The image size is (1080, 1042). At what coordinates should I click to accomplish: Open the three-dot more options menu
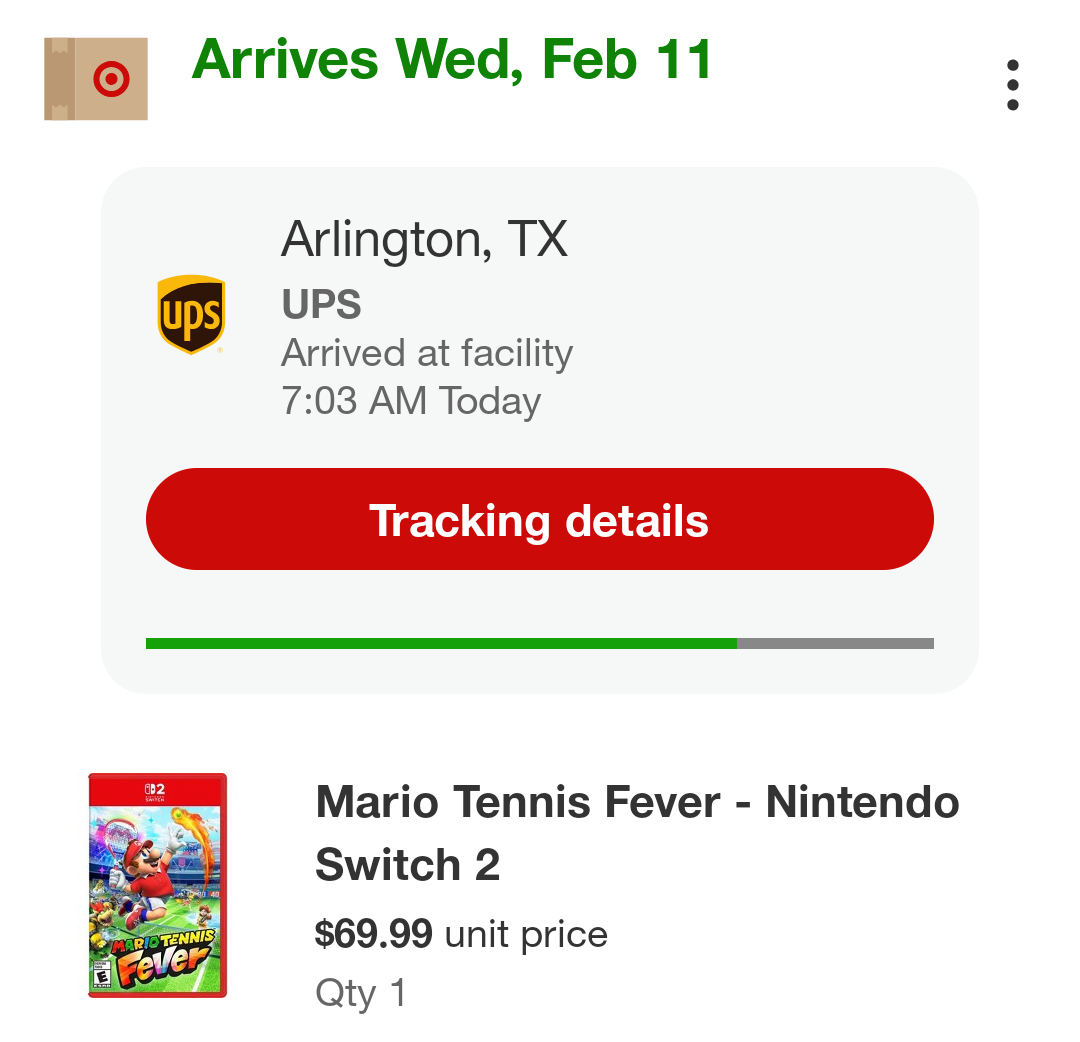(1012, 85)
